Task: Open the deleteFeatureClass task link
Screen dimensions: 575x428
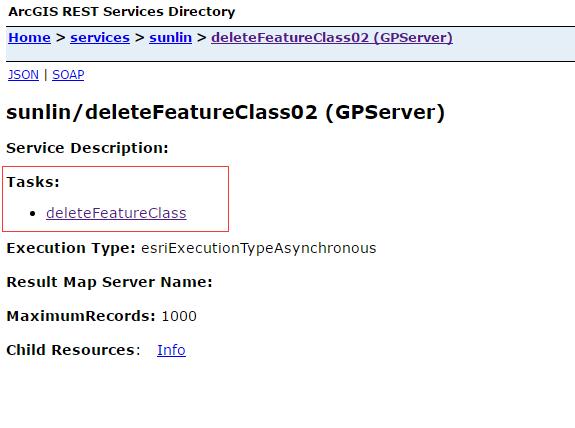Action: pos(116,213)
